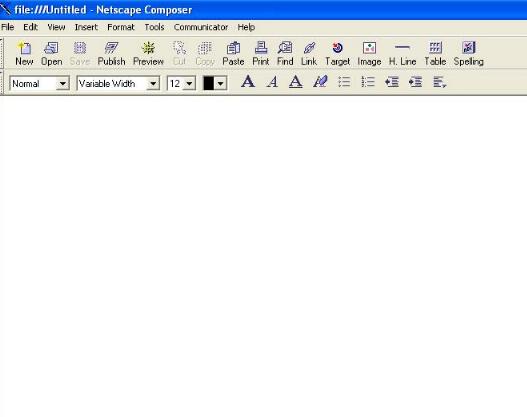The width and height of the screenshot is (527, 417).
Task: Expand the Normal paragraph style dropdown
Action: (63, 83)
